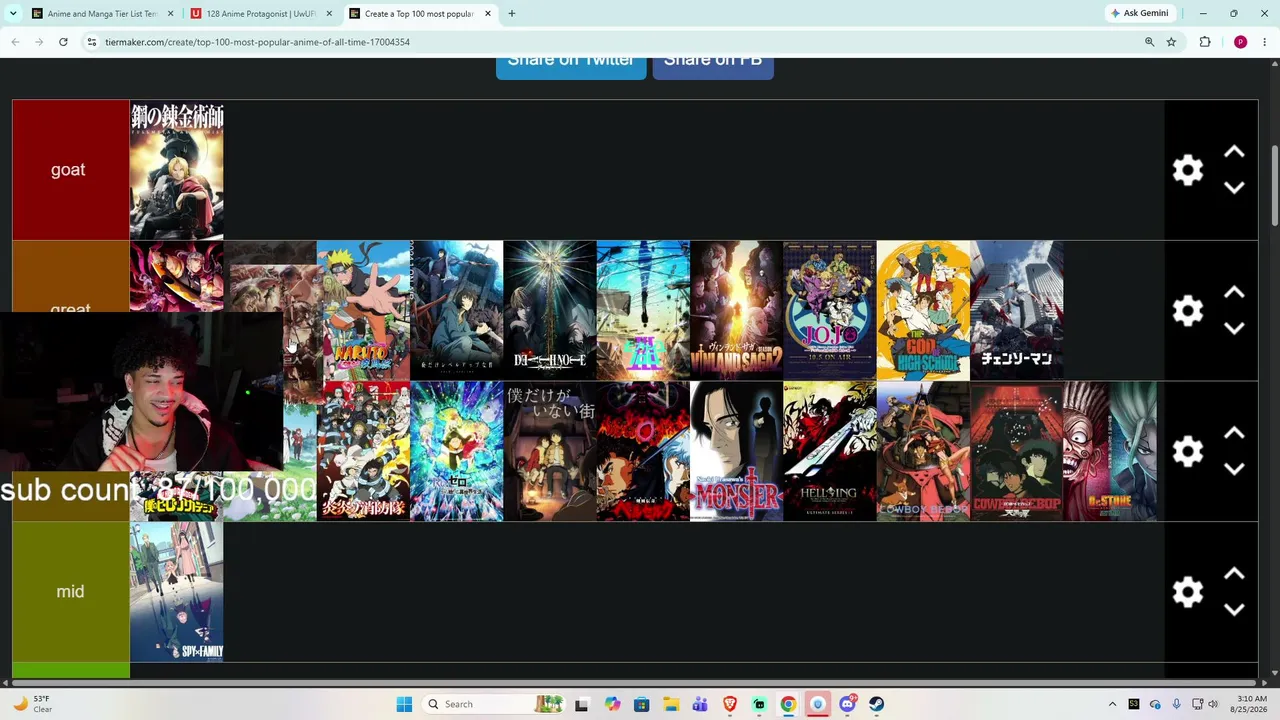Screen dimensions: 1280x720
Task: Expand the Chrome tab search dropdown
Action: tap(13, 14)
